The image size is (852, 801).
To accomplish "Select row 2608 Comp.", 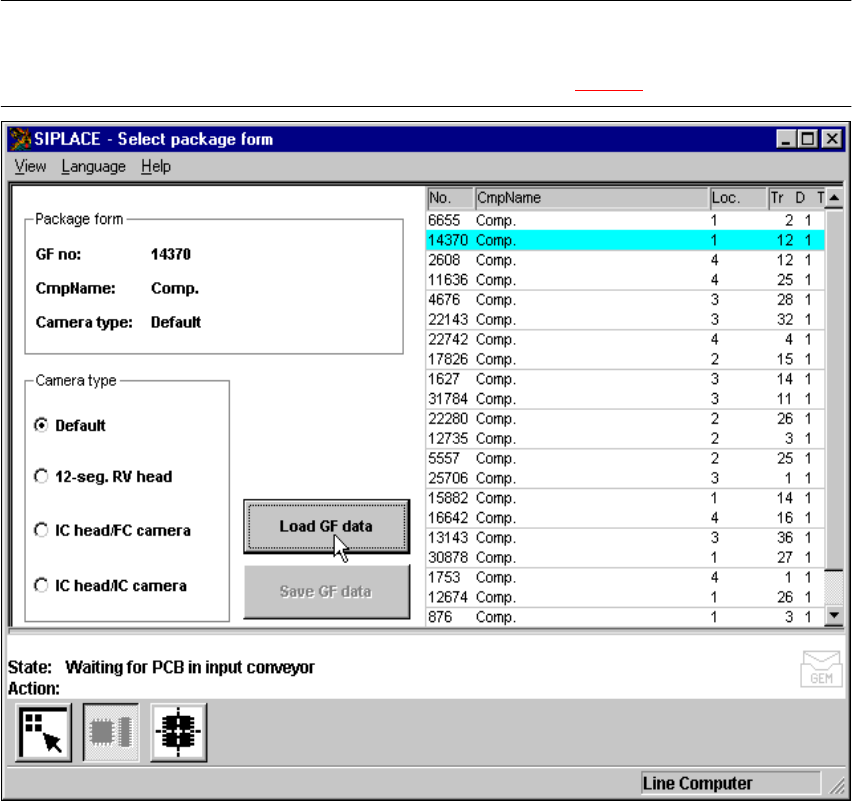I will [625, 260].
